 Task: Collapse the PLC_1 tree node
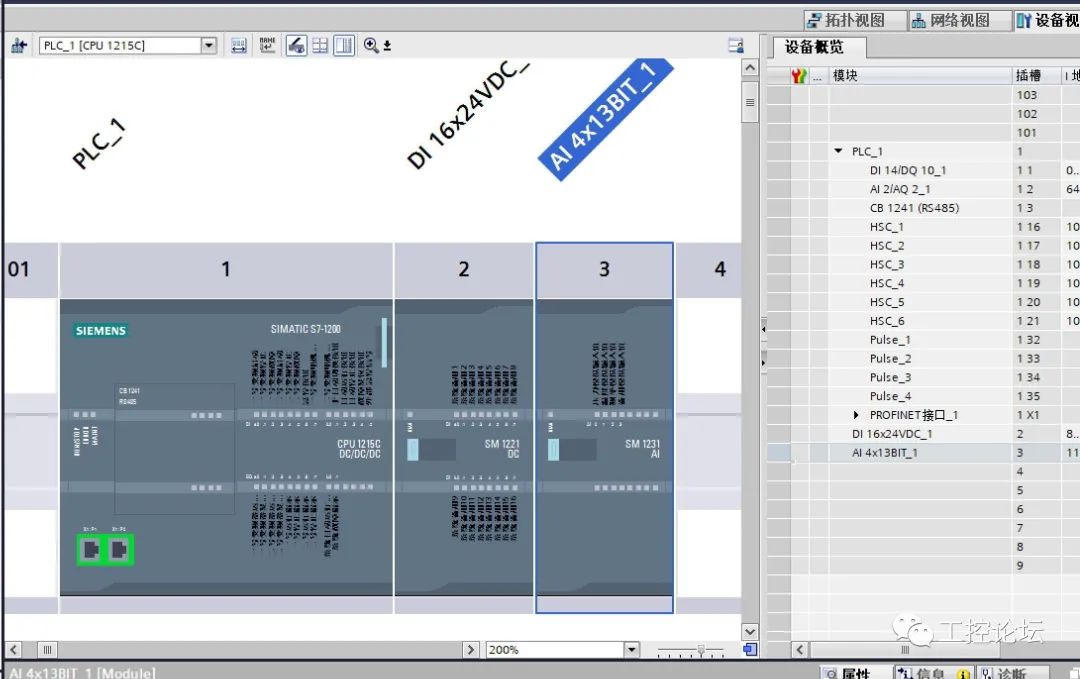click(x=838, y=151)
